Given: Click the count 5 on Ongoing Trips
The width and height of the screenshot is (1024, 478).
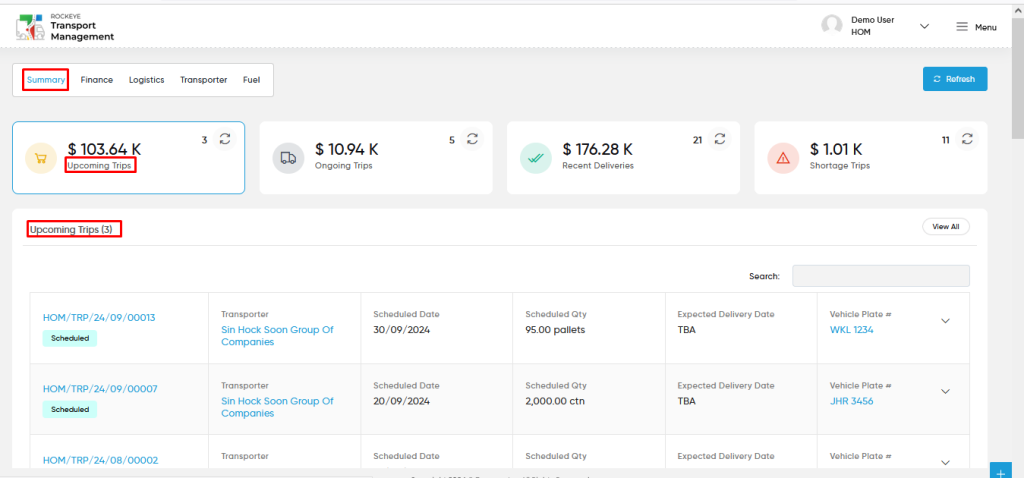Looking at the screenshot, I should click(x=452, y=140).
